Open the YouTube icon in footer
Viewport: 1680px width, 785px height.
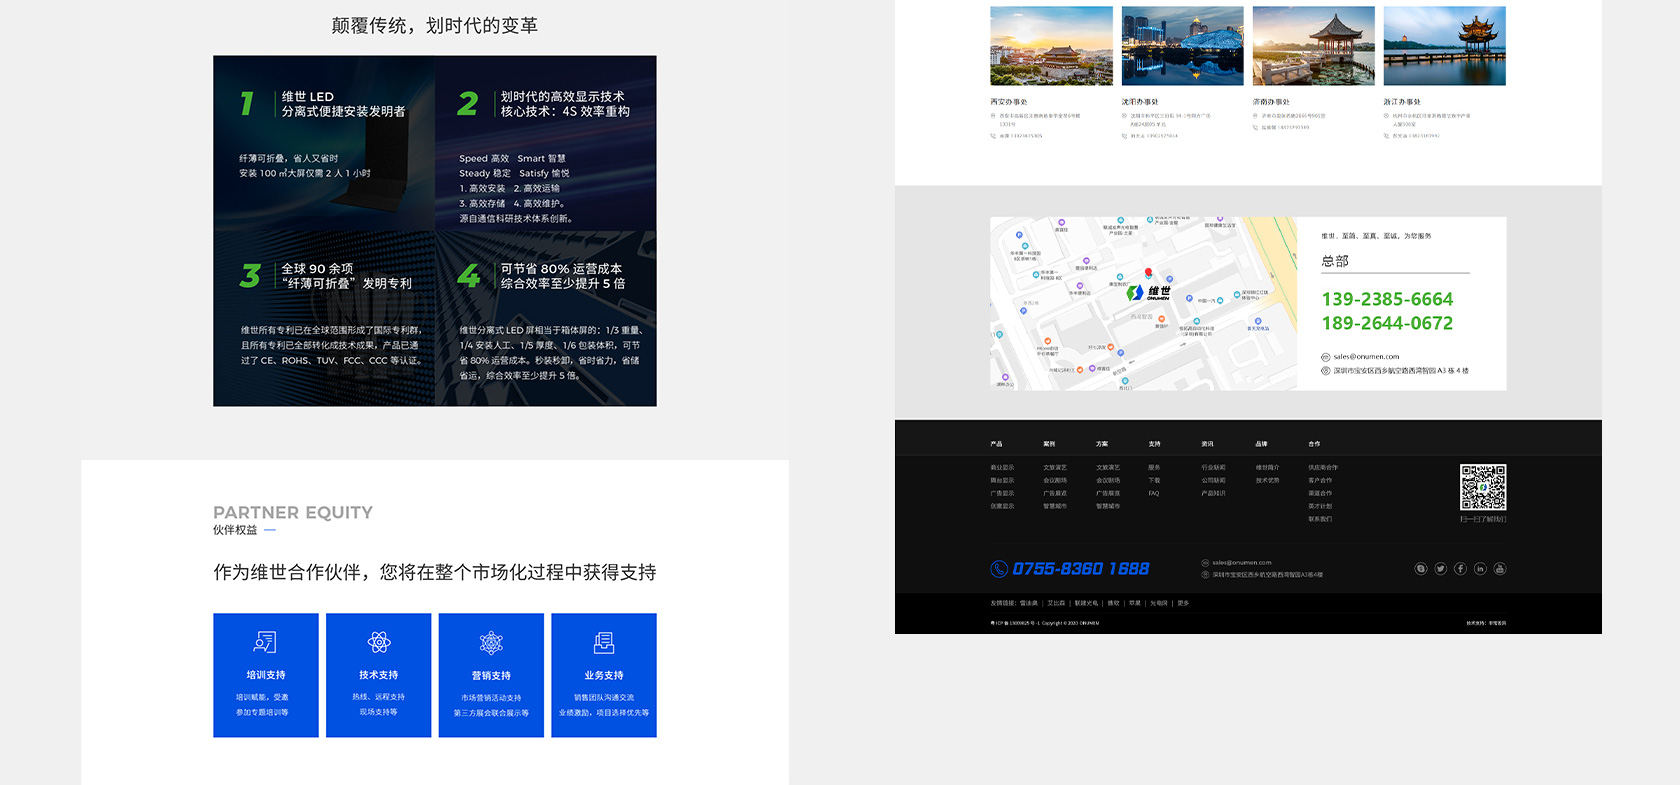[x=1500, y=569]
